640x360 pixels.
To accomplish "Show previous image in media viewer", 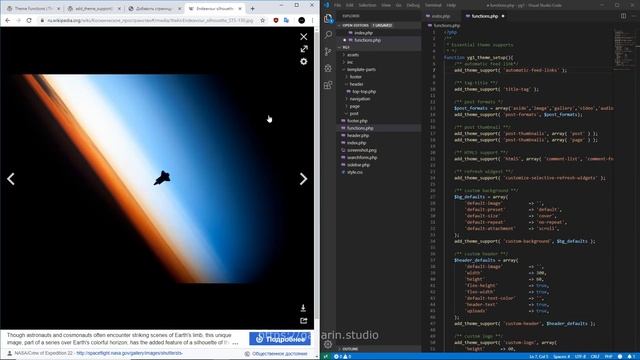I will [x=11, y=179].
